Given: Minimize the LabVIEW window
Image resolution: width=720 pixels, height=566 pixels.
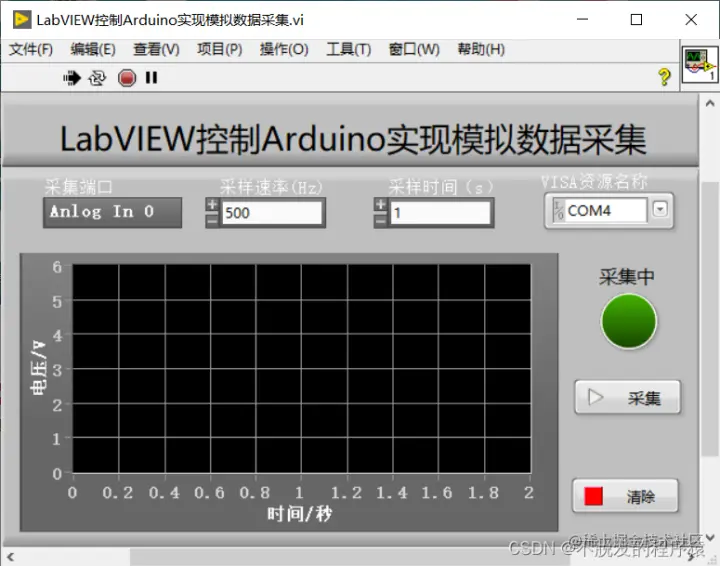Looking at the screenshot, I should (x=582, y=19).
